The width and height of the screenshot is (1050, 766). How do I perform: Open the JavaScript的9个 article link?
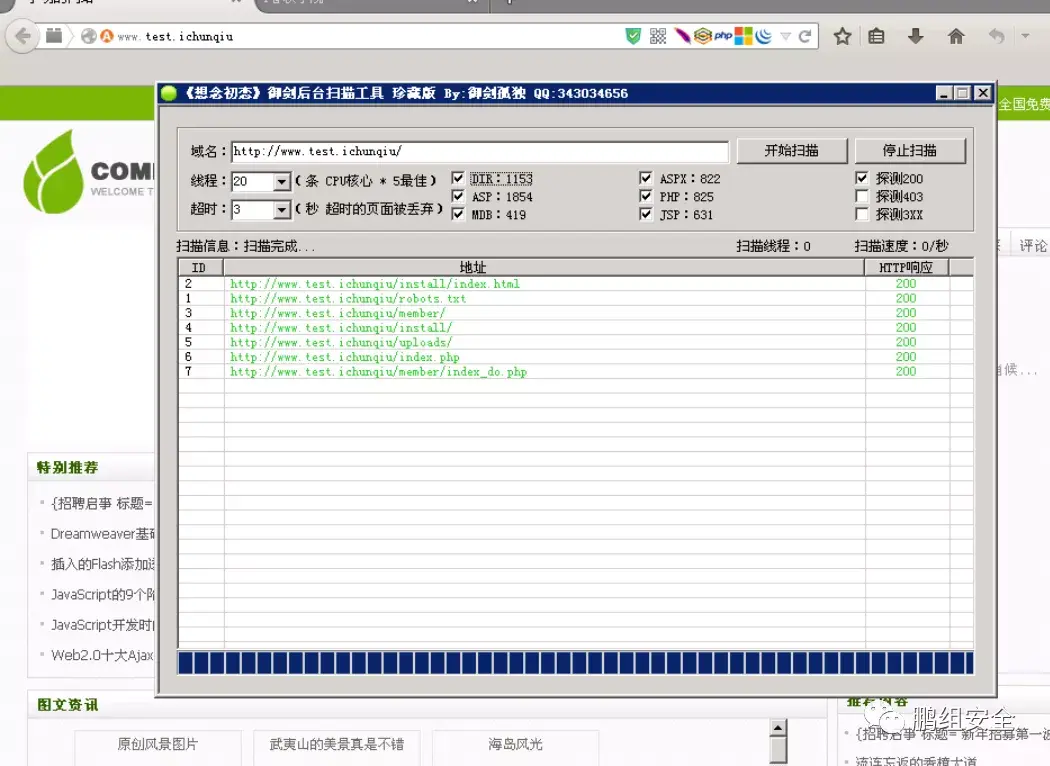tap(103, 595)
